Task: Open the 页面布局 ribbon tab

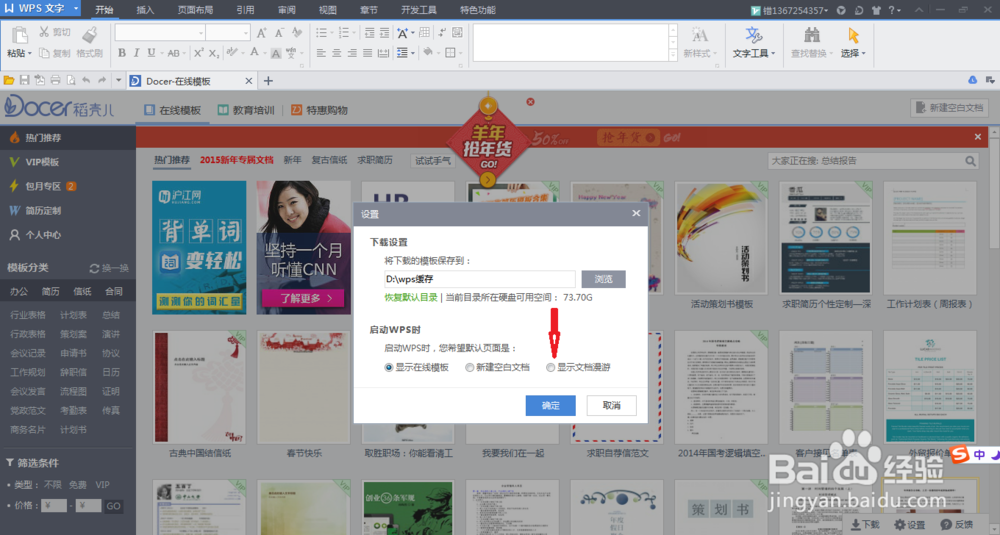Action: point(195,10)
